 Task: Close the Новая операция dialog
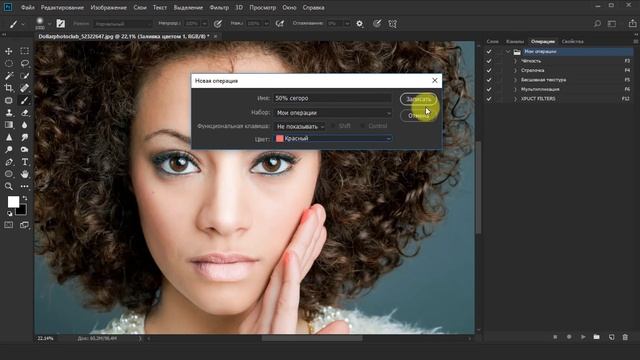pos(435,80)
